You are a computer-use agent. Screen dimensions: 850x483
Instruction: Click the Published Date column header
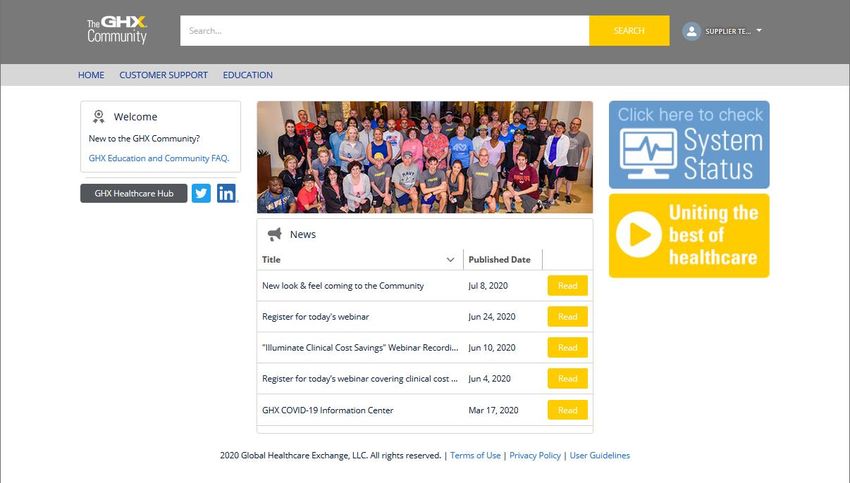pos(499,260)
